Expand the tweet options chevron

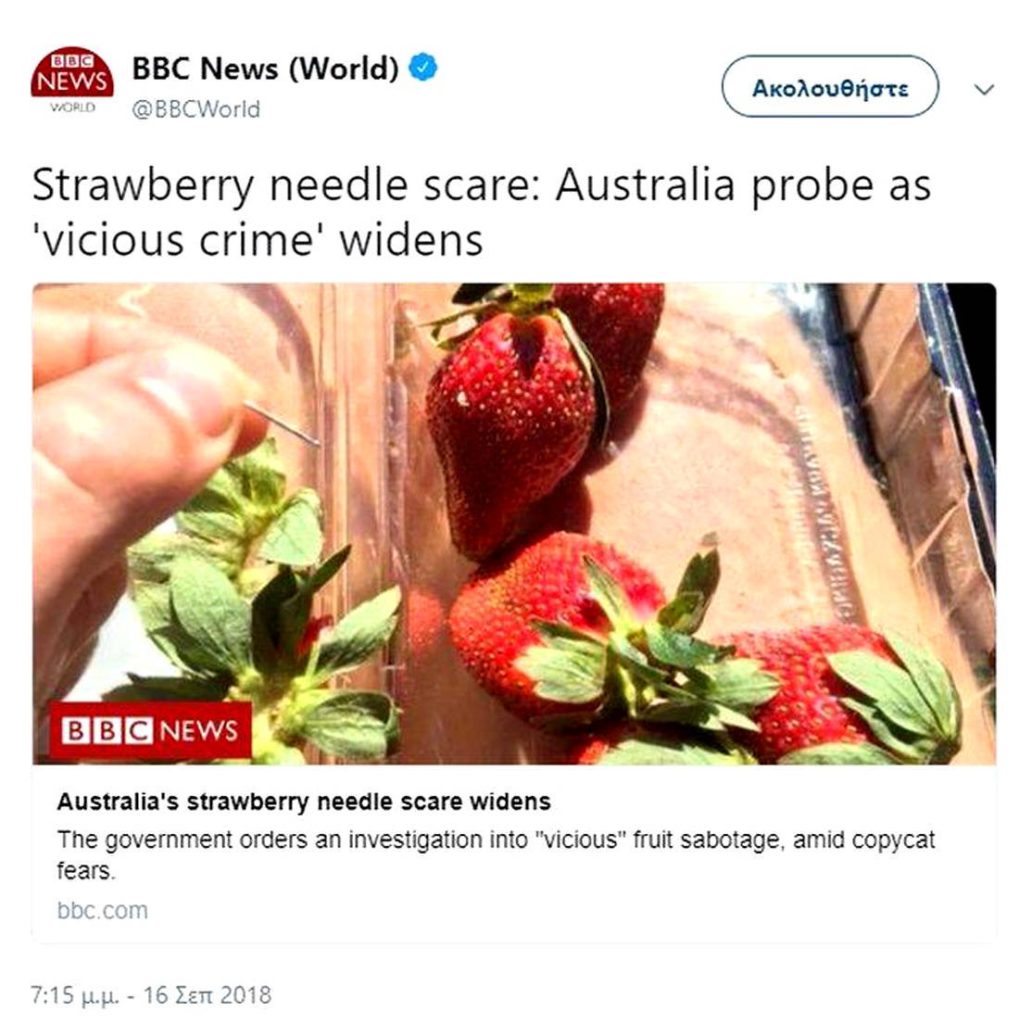point(984,89)
